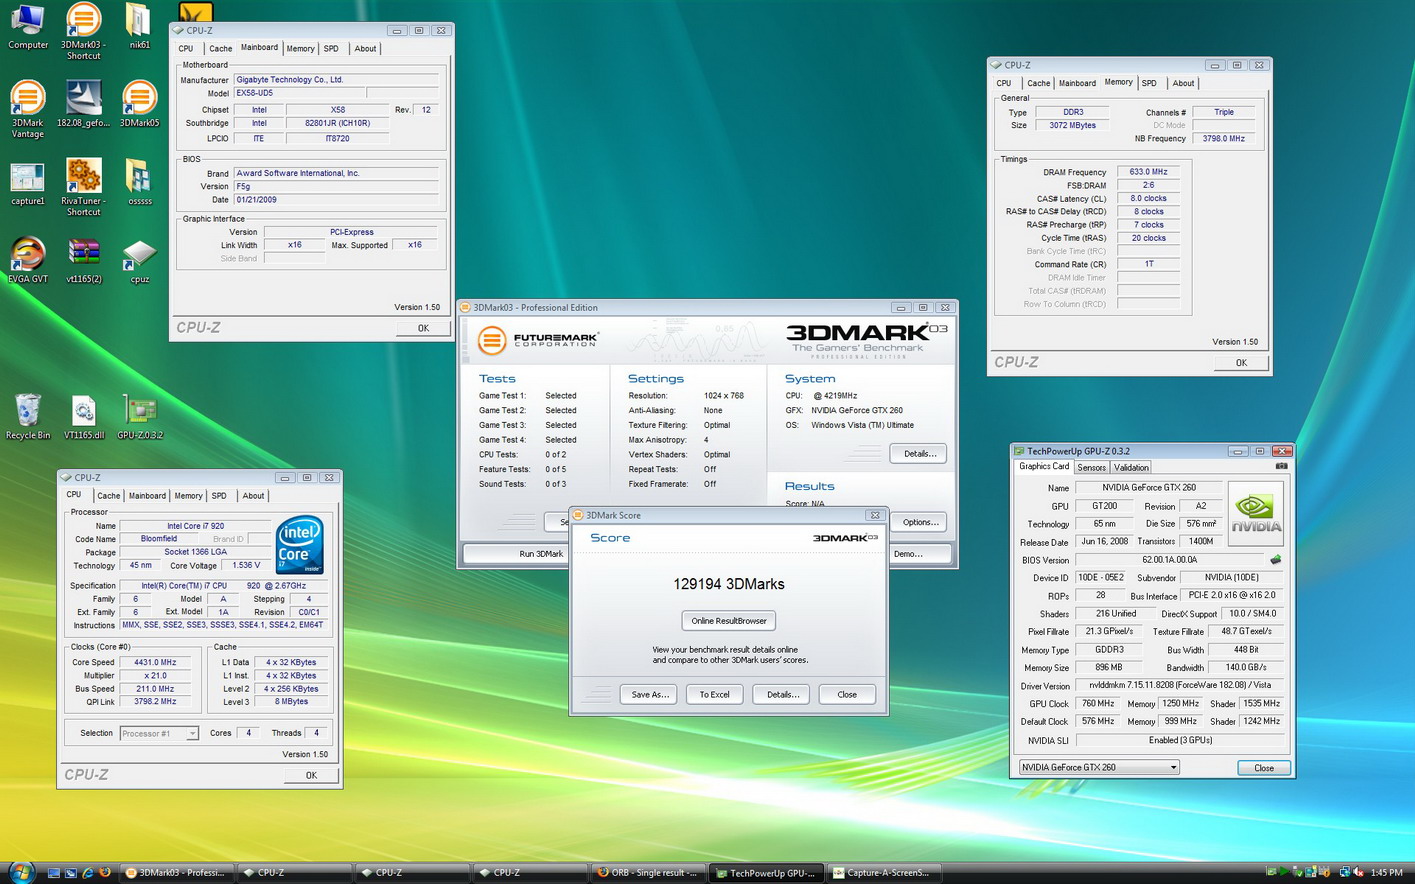The height and width of the screenshot is (884, 1415).
Task: Select the 3DMark03 Shortcut desktop icon
Action: coord(83,31)
